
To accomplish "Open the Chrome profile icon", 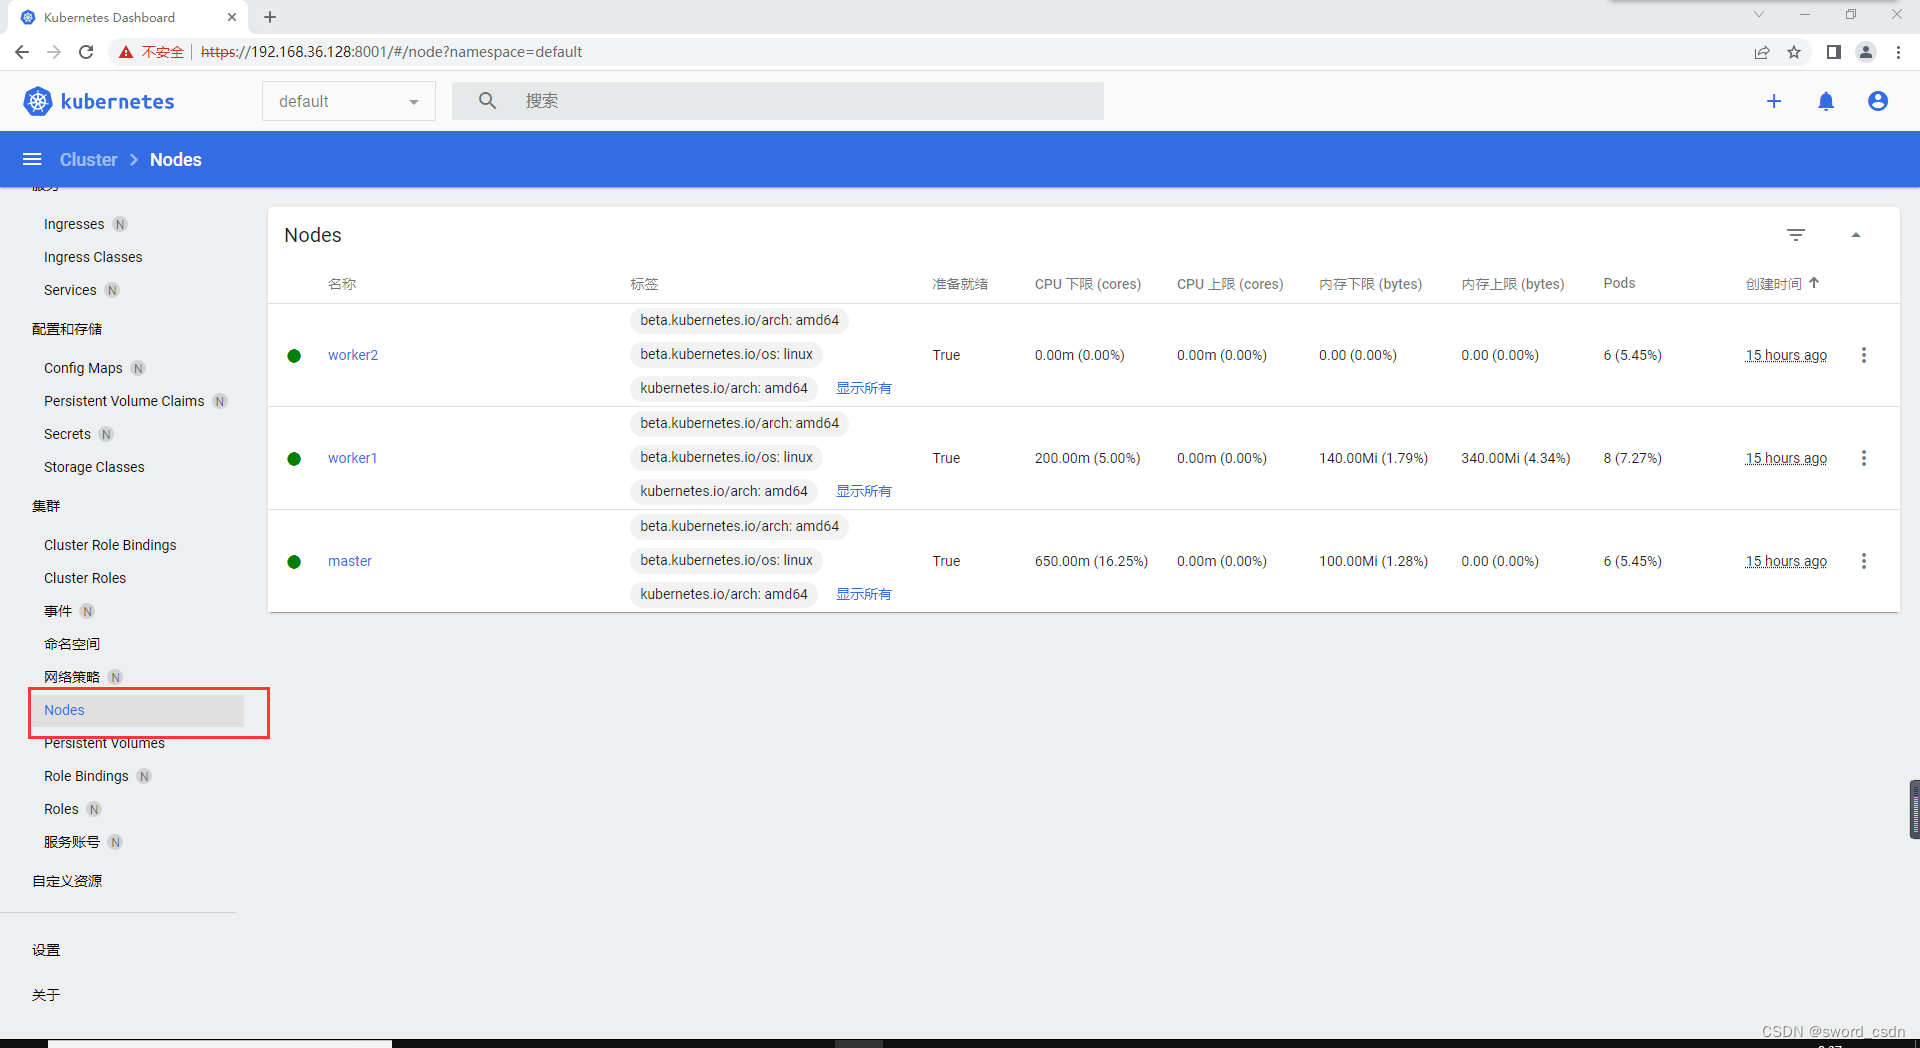I will click(x=1866, y=52).
